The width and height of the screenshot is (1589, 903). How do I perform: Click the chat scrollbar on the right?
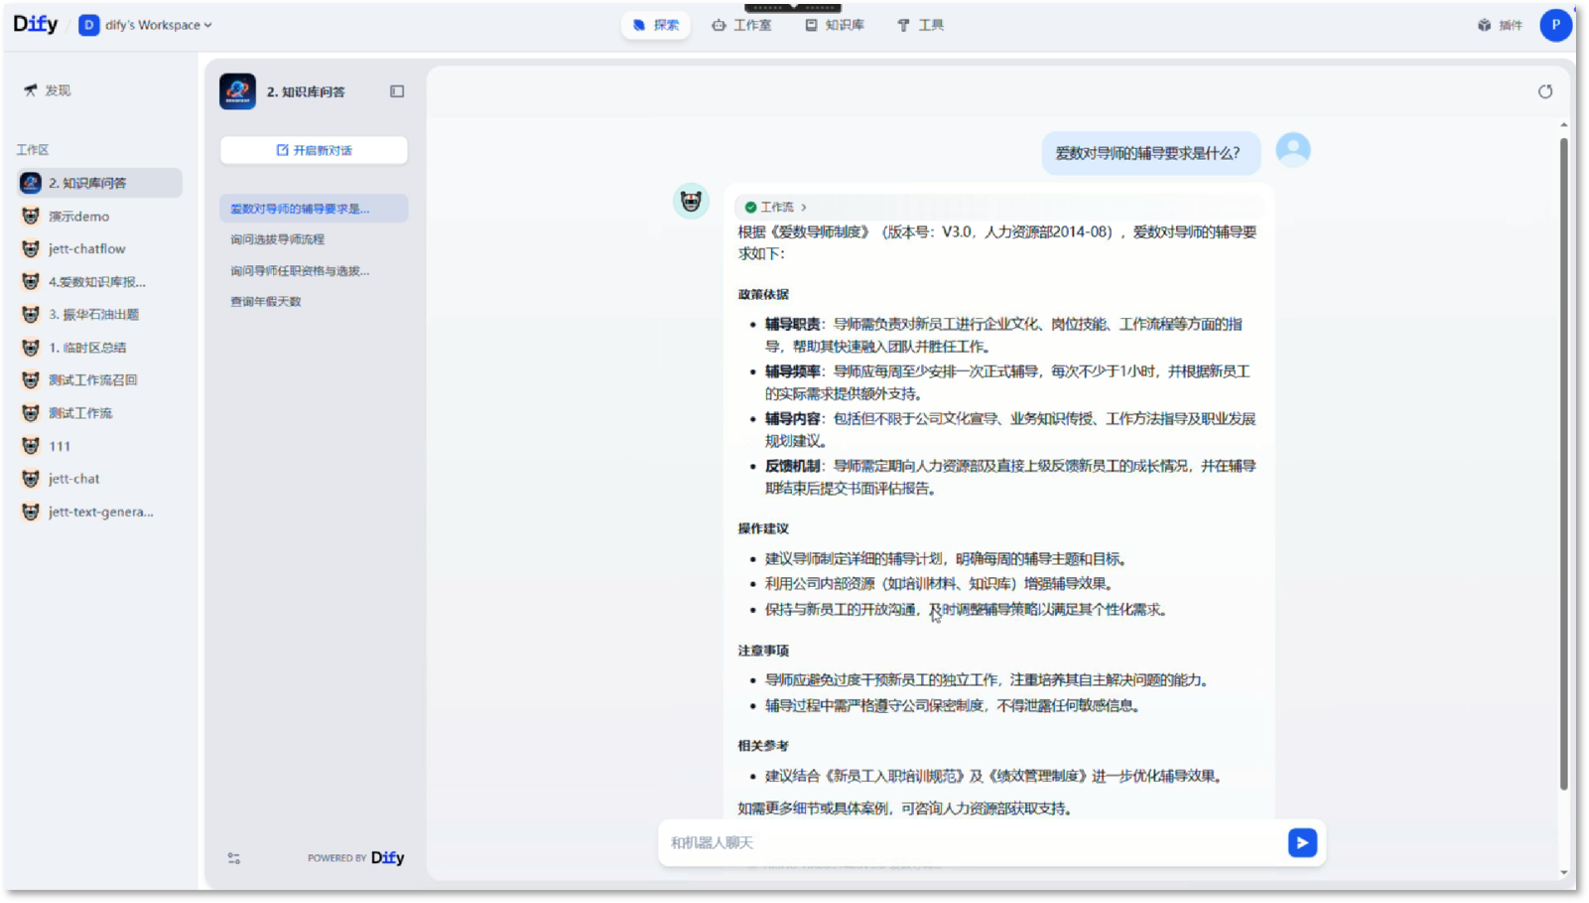pyautogui.click(x=1563, y=460)
